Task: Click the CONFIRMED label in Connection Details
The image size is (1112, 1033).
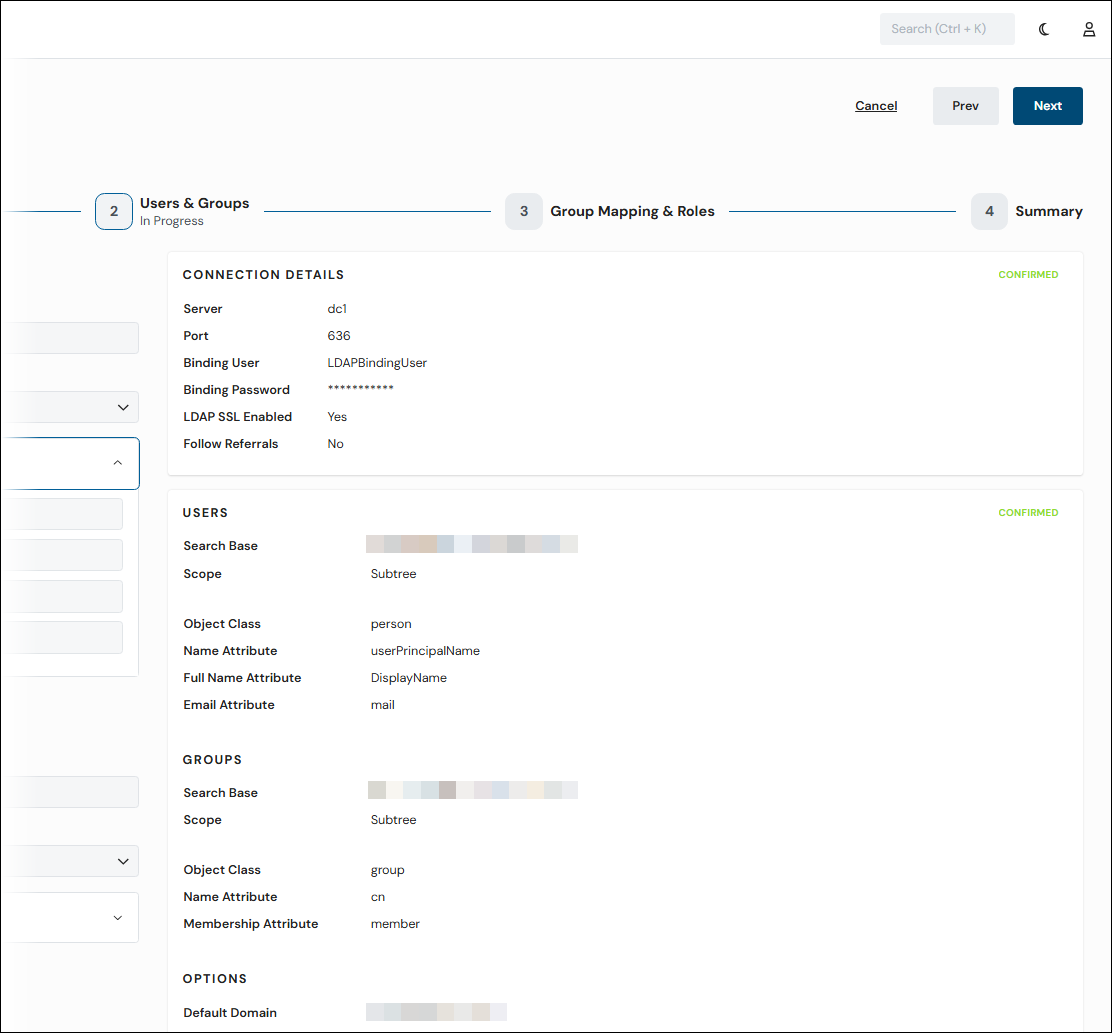Action: tap(1028, 274)
